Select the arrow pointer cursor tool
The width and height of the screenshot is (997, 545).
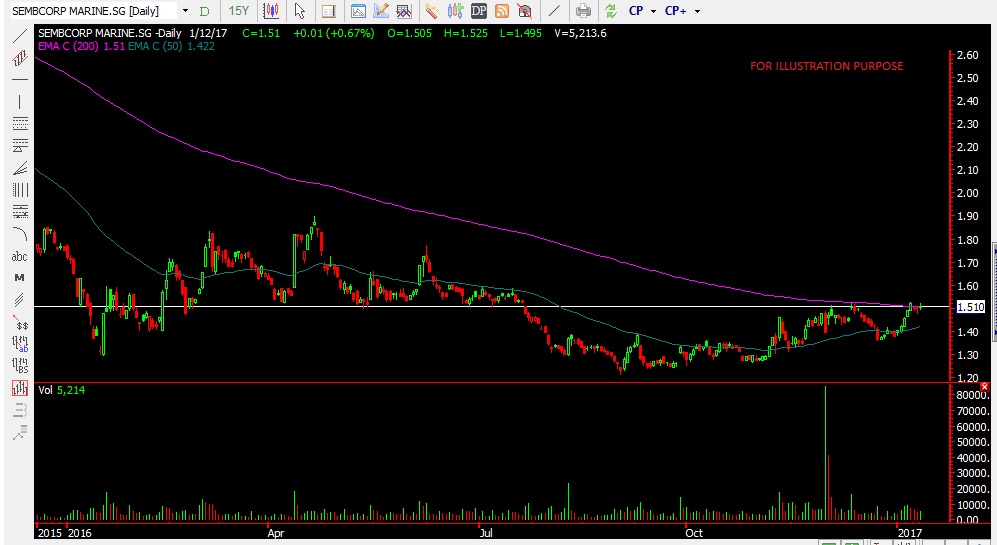pyautogui.click(x=300, y=11)
